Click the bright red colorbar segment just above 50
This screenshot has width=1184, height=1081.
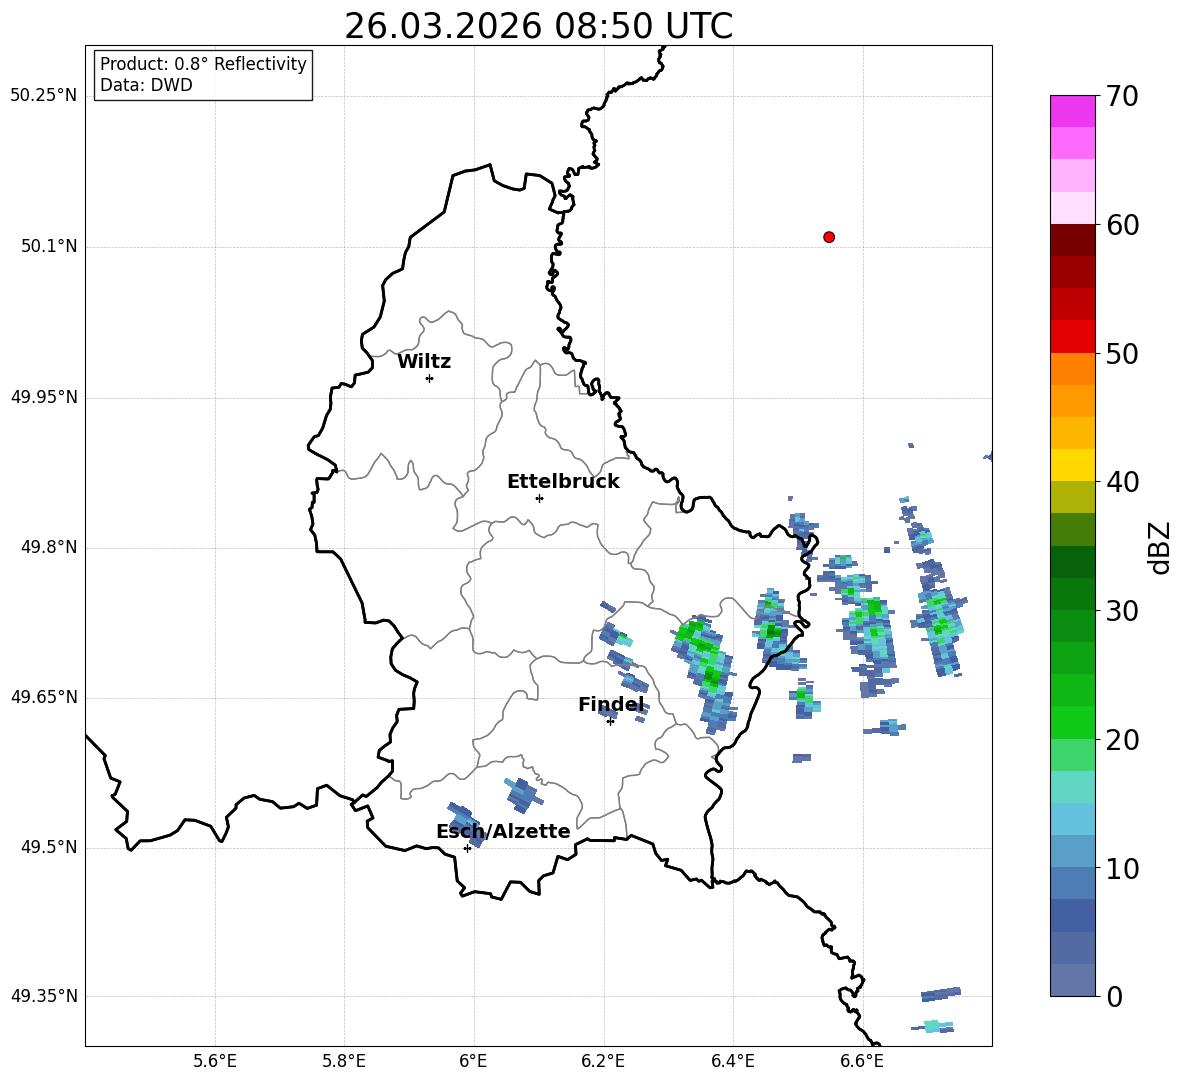tap(1072, 337)
